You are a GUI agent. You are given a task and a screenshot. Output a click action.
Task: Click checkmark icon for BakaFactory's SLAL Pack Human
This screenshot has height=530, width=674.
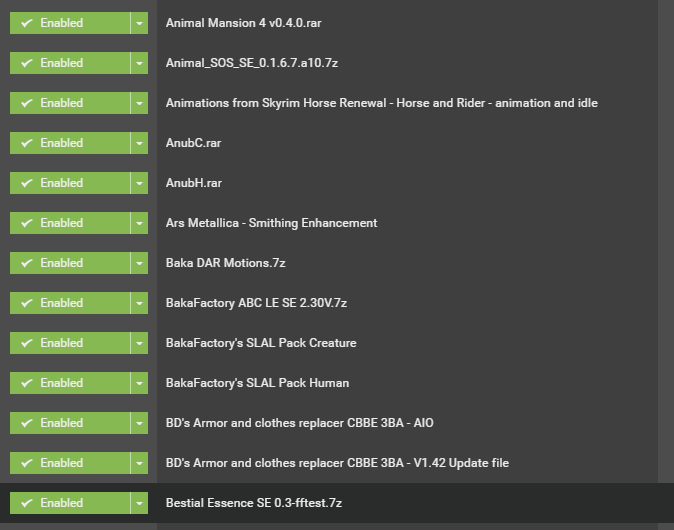pyautogui.click(x=27, y=383)
